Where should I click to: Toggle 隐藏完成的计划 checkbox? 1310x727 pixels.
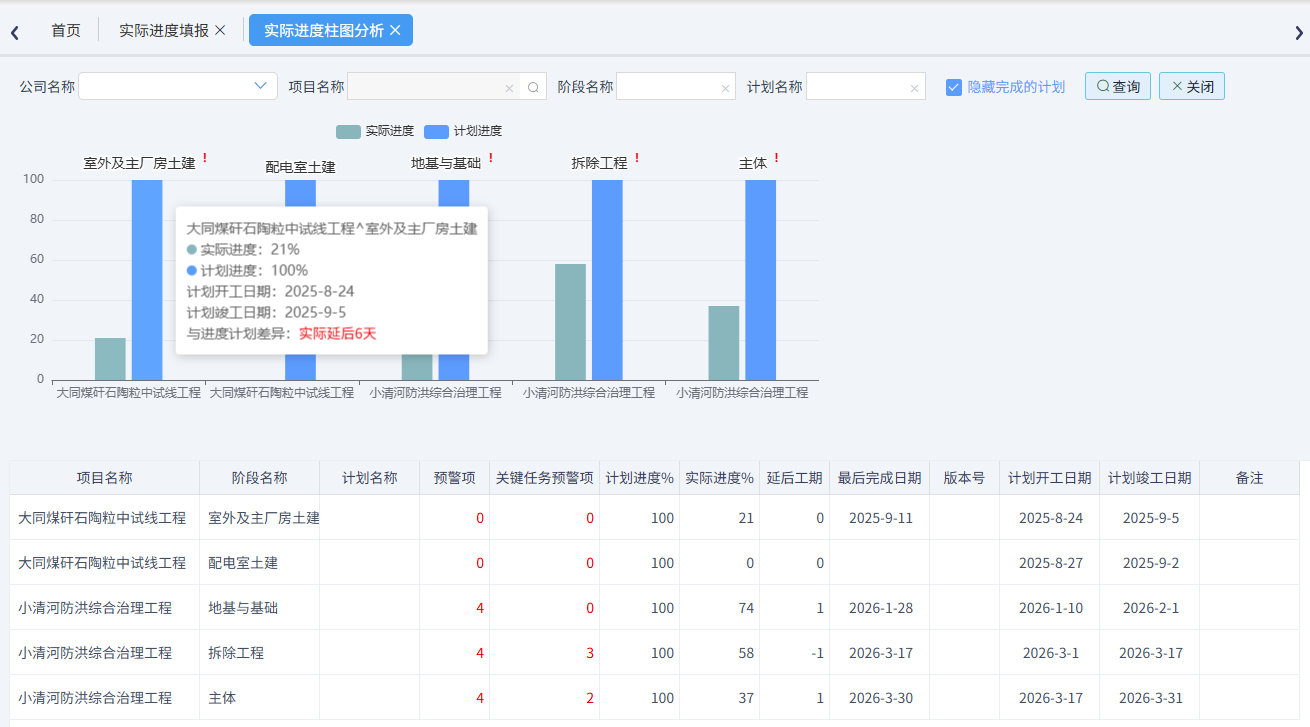coord(954,87)
